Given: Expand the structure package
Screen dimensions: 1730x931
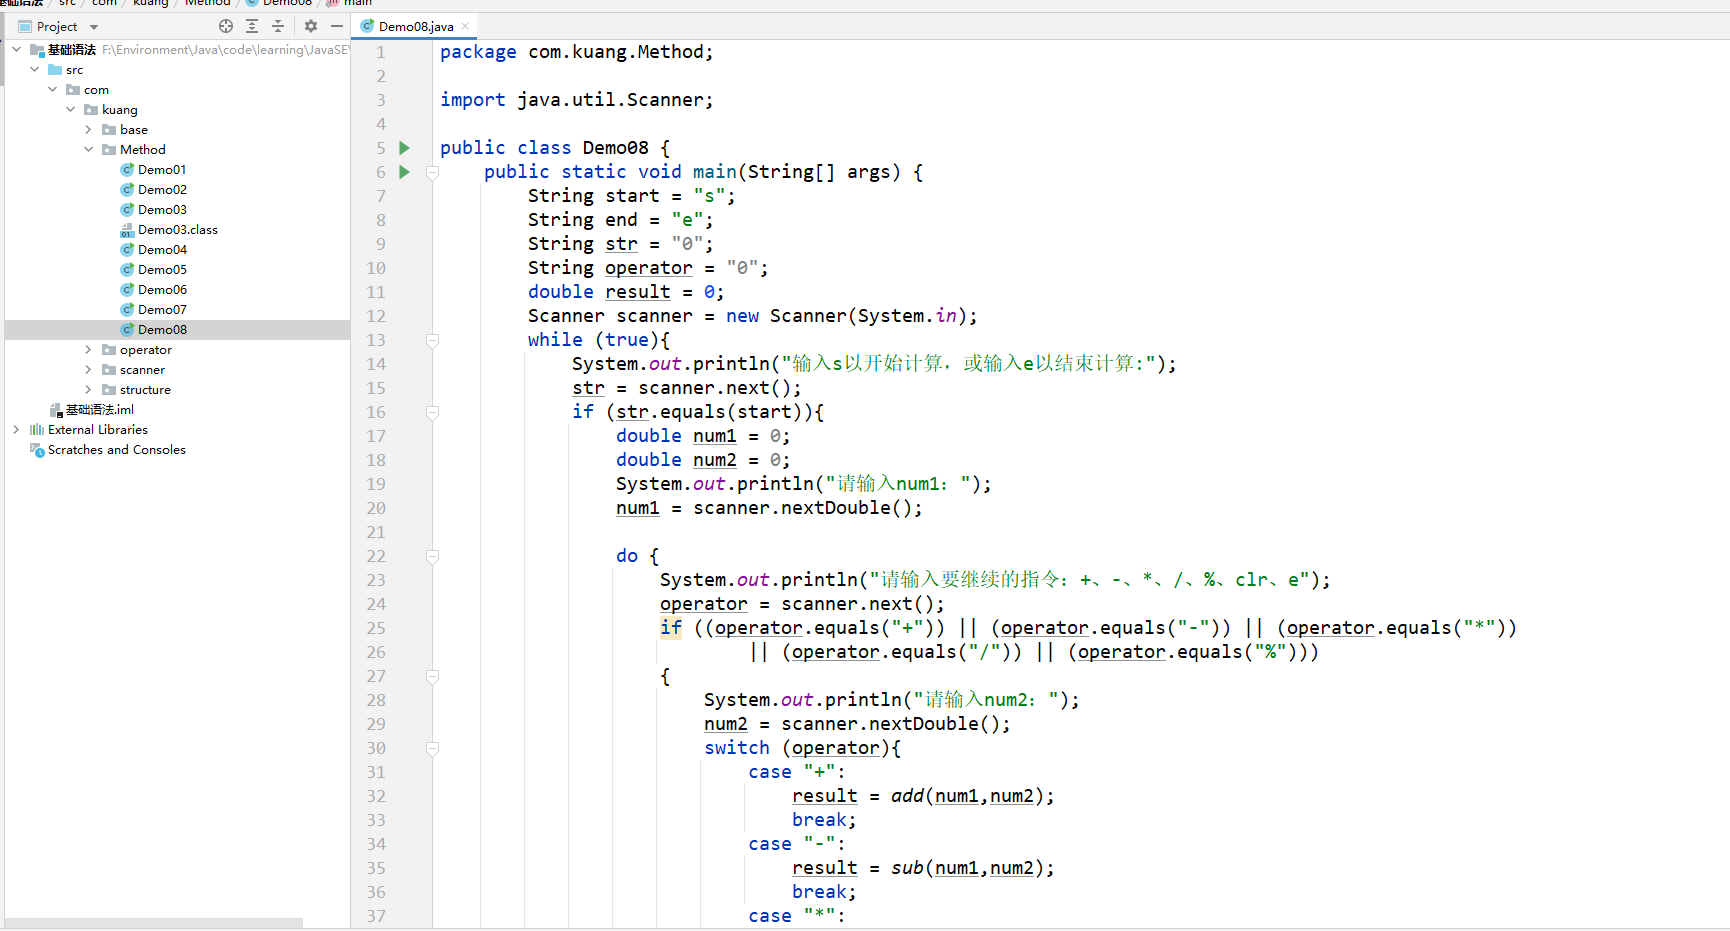Looking at the screenshot, I should [x=89, y=390].
